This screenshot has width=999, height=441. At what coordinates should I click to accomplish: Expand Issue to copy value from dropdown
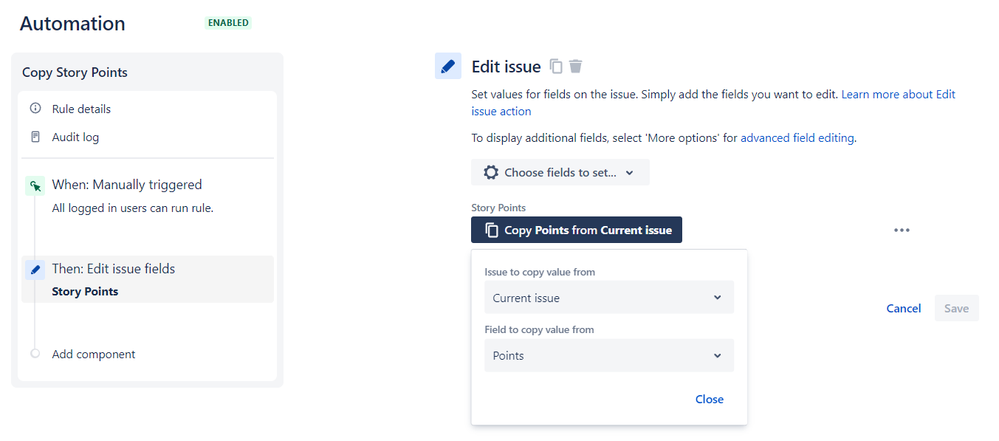click(x=609, y=298)
